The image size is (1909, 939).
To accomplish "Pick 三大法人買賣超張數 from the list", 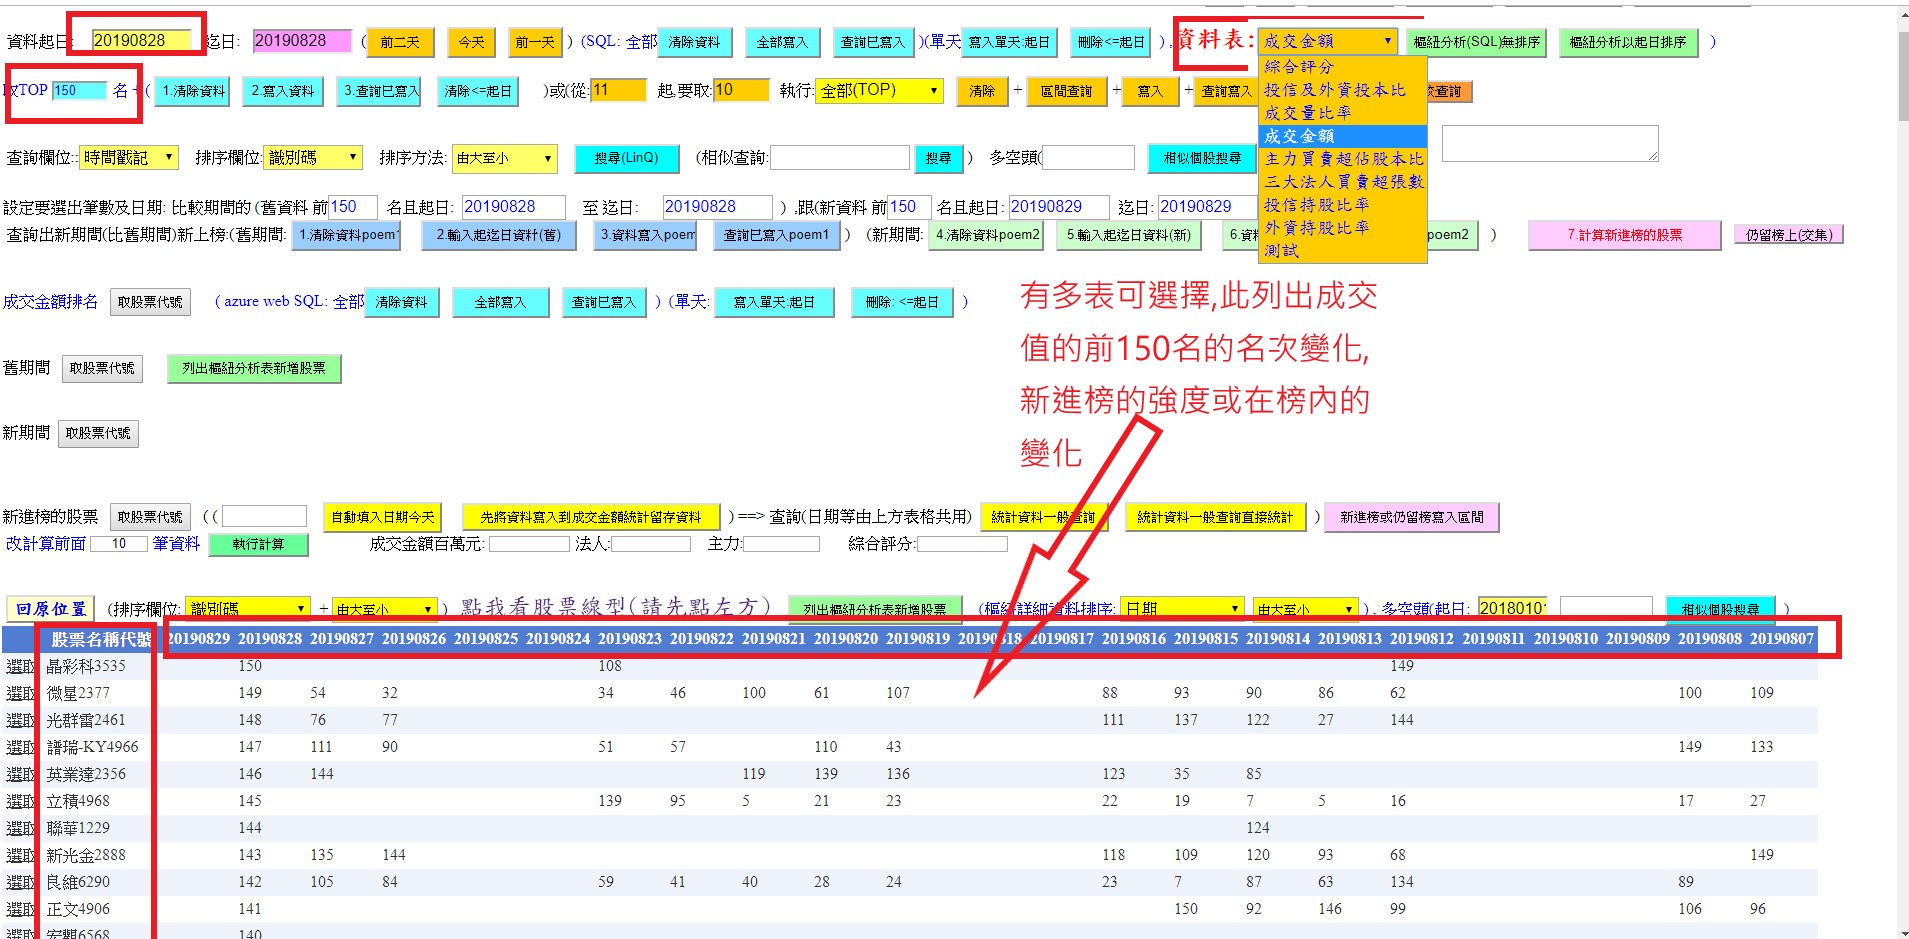I will click(1342, 182).
